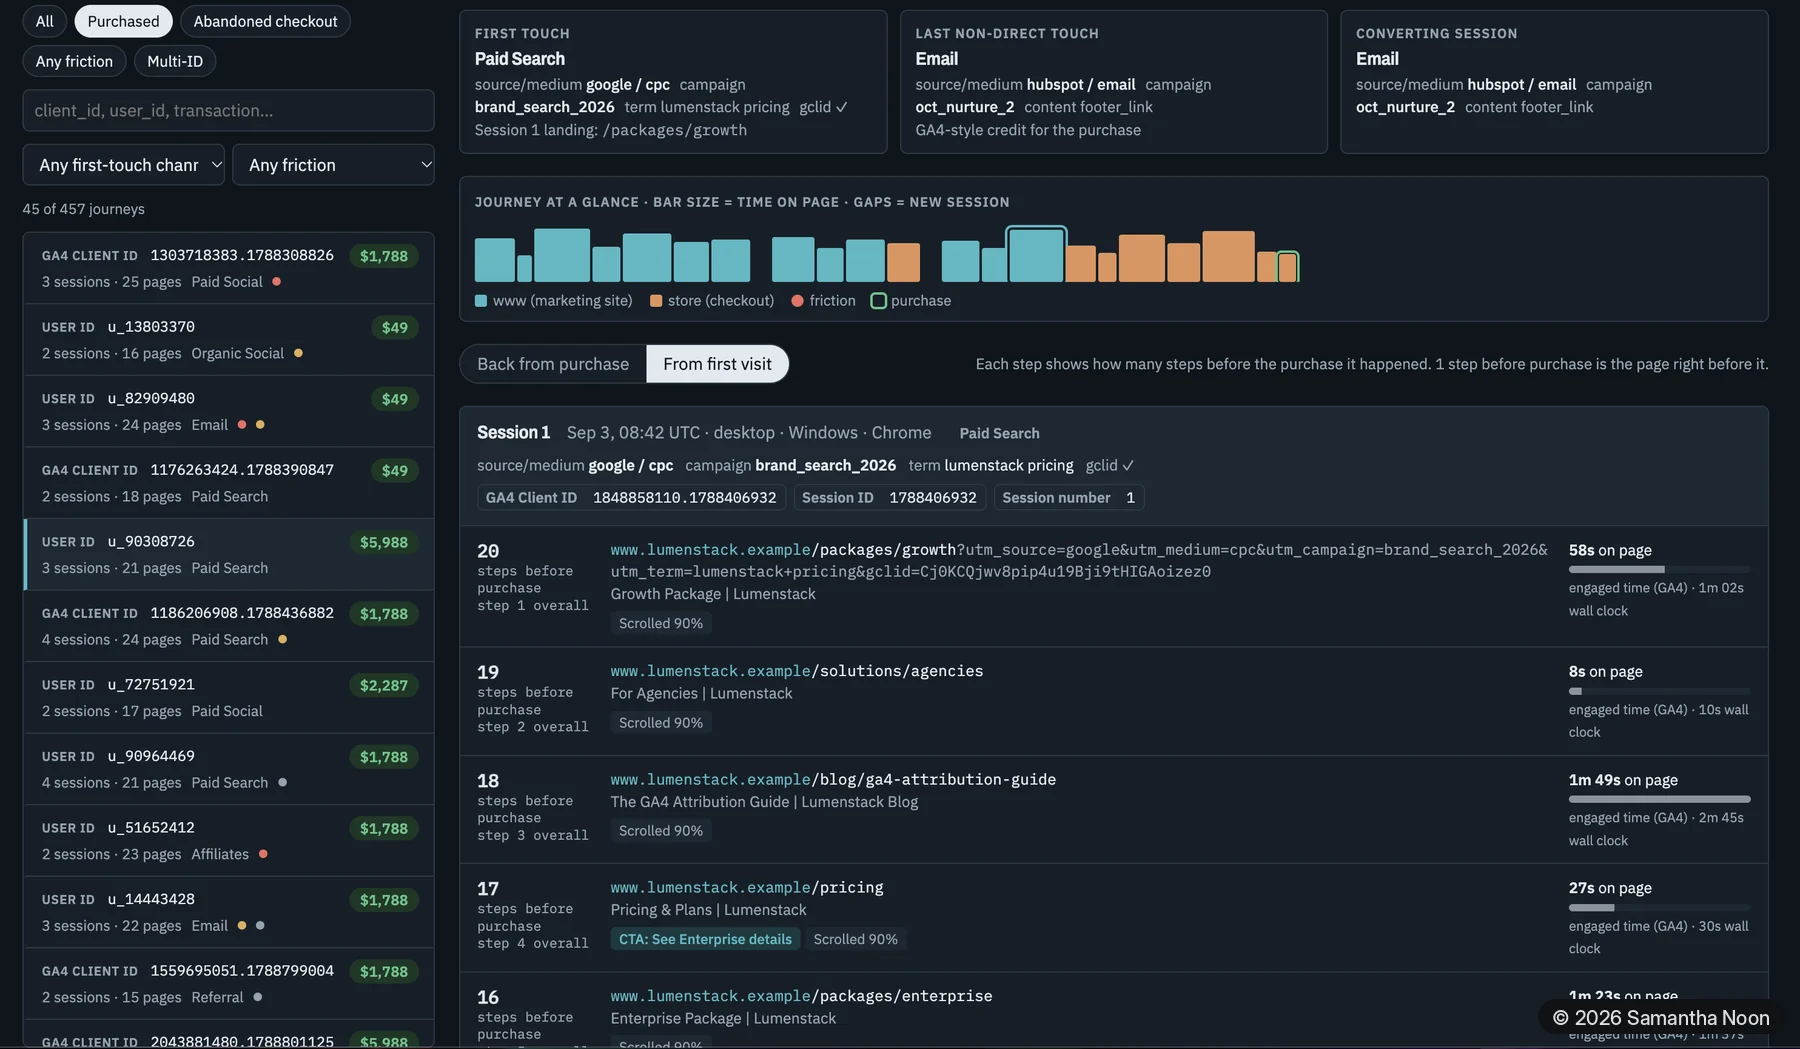The image size is (1800, 1049).
Task: Open journey for user u_14443428
Action: pos(228,912)
